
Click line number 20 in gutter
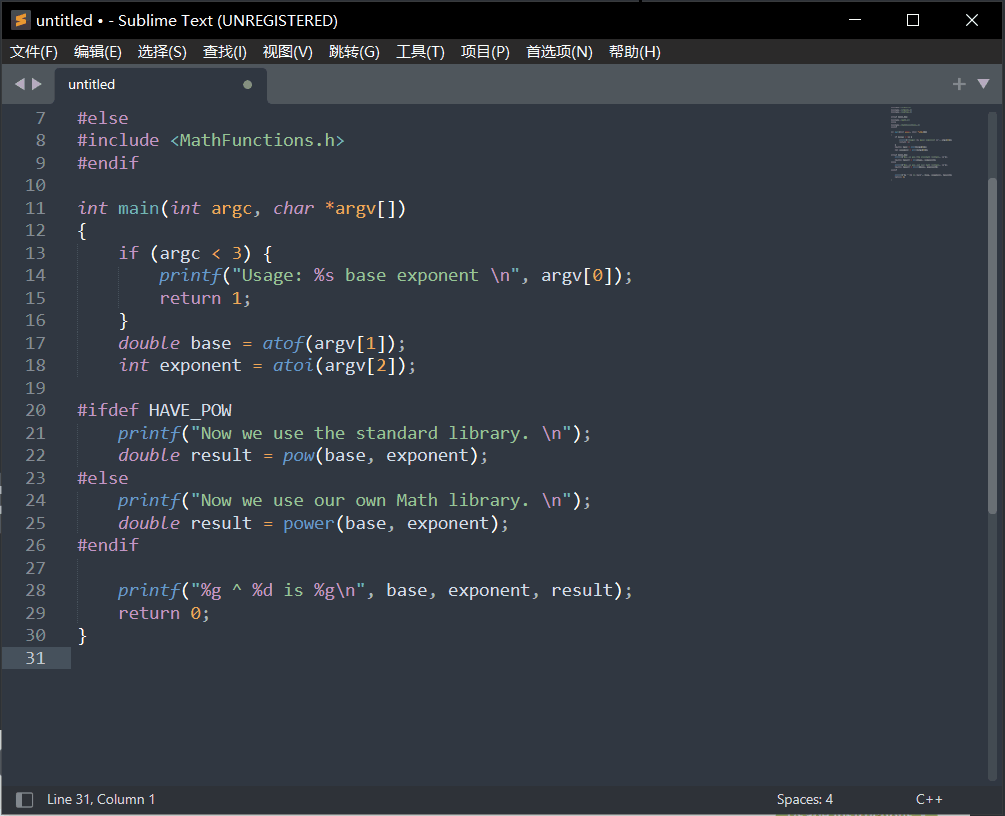pos(36,410)
